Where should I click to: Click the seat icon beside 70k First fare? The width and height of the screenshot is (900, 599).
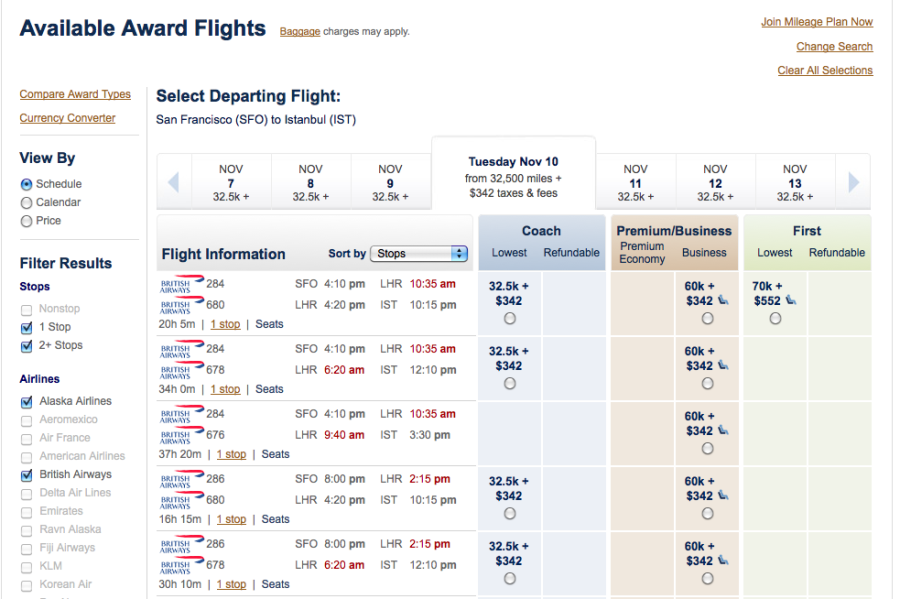791,300
